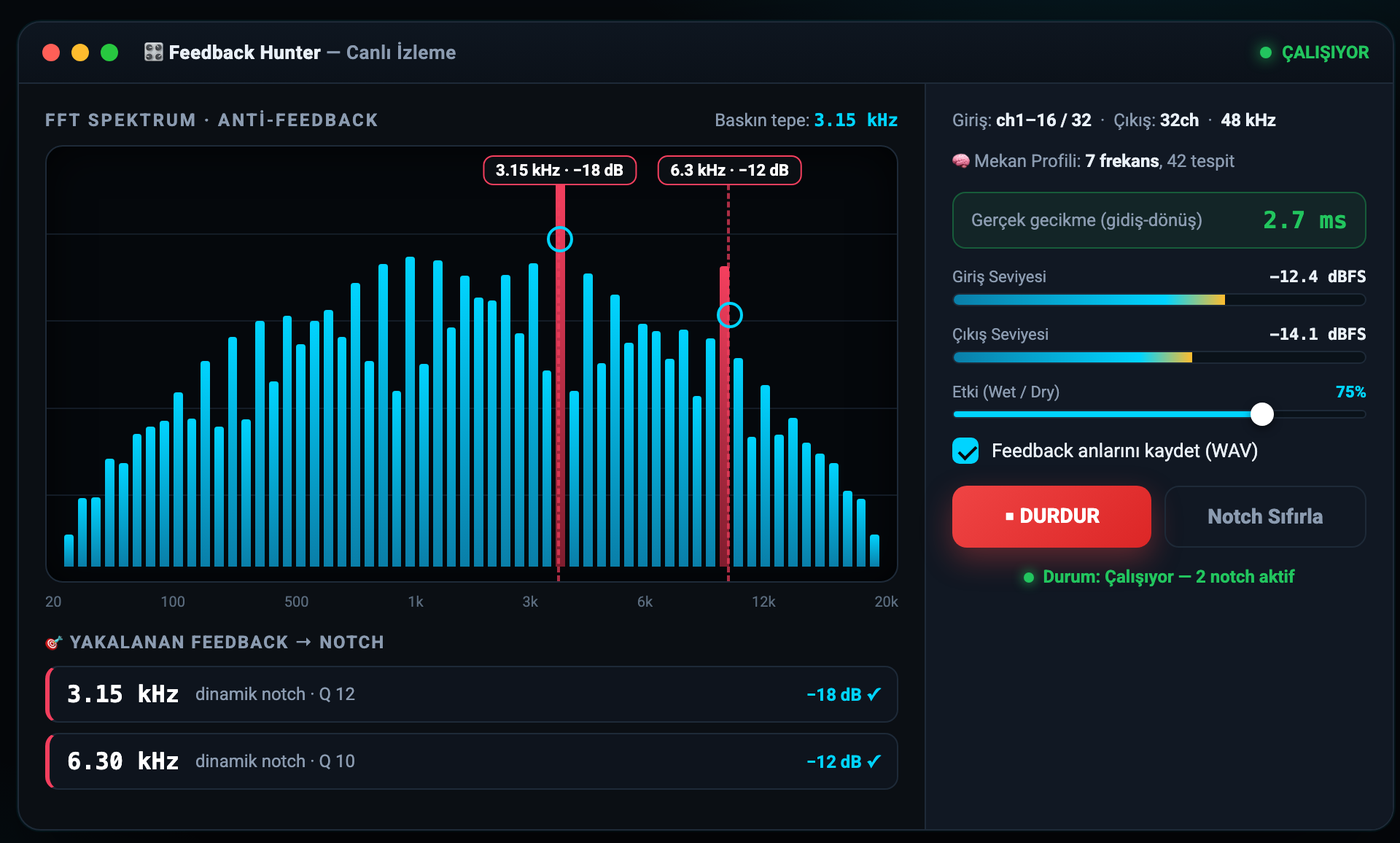Click the 42 tespit text
Screen dimensions: 1400x843
1200,160
